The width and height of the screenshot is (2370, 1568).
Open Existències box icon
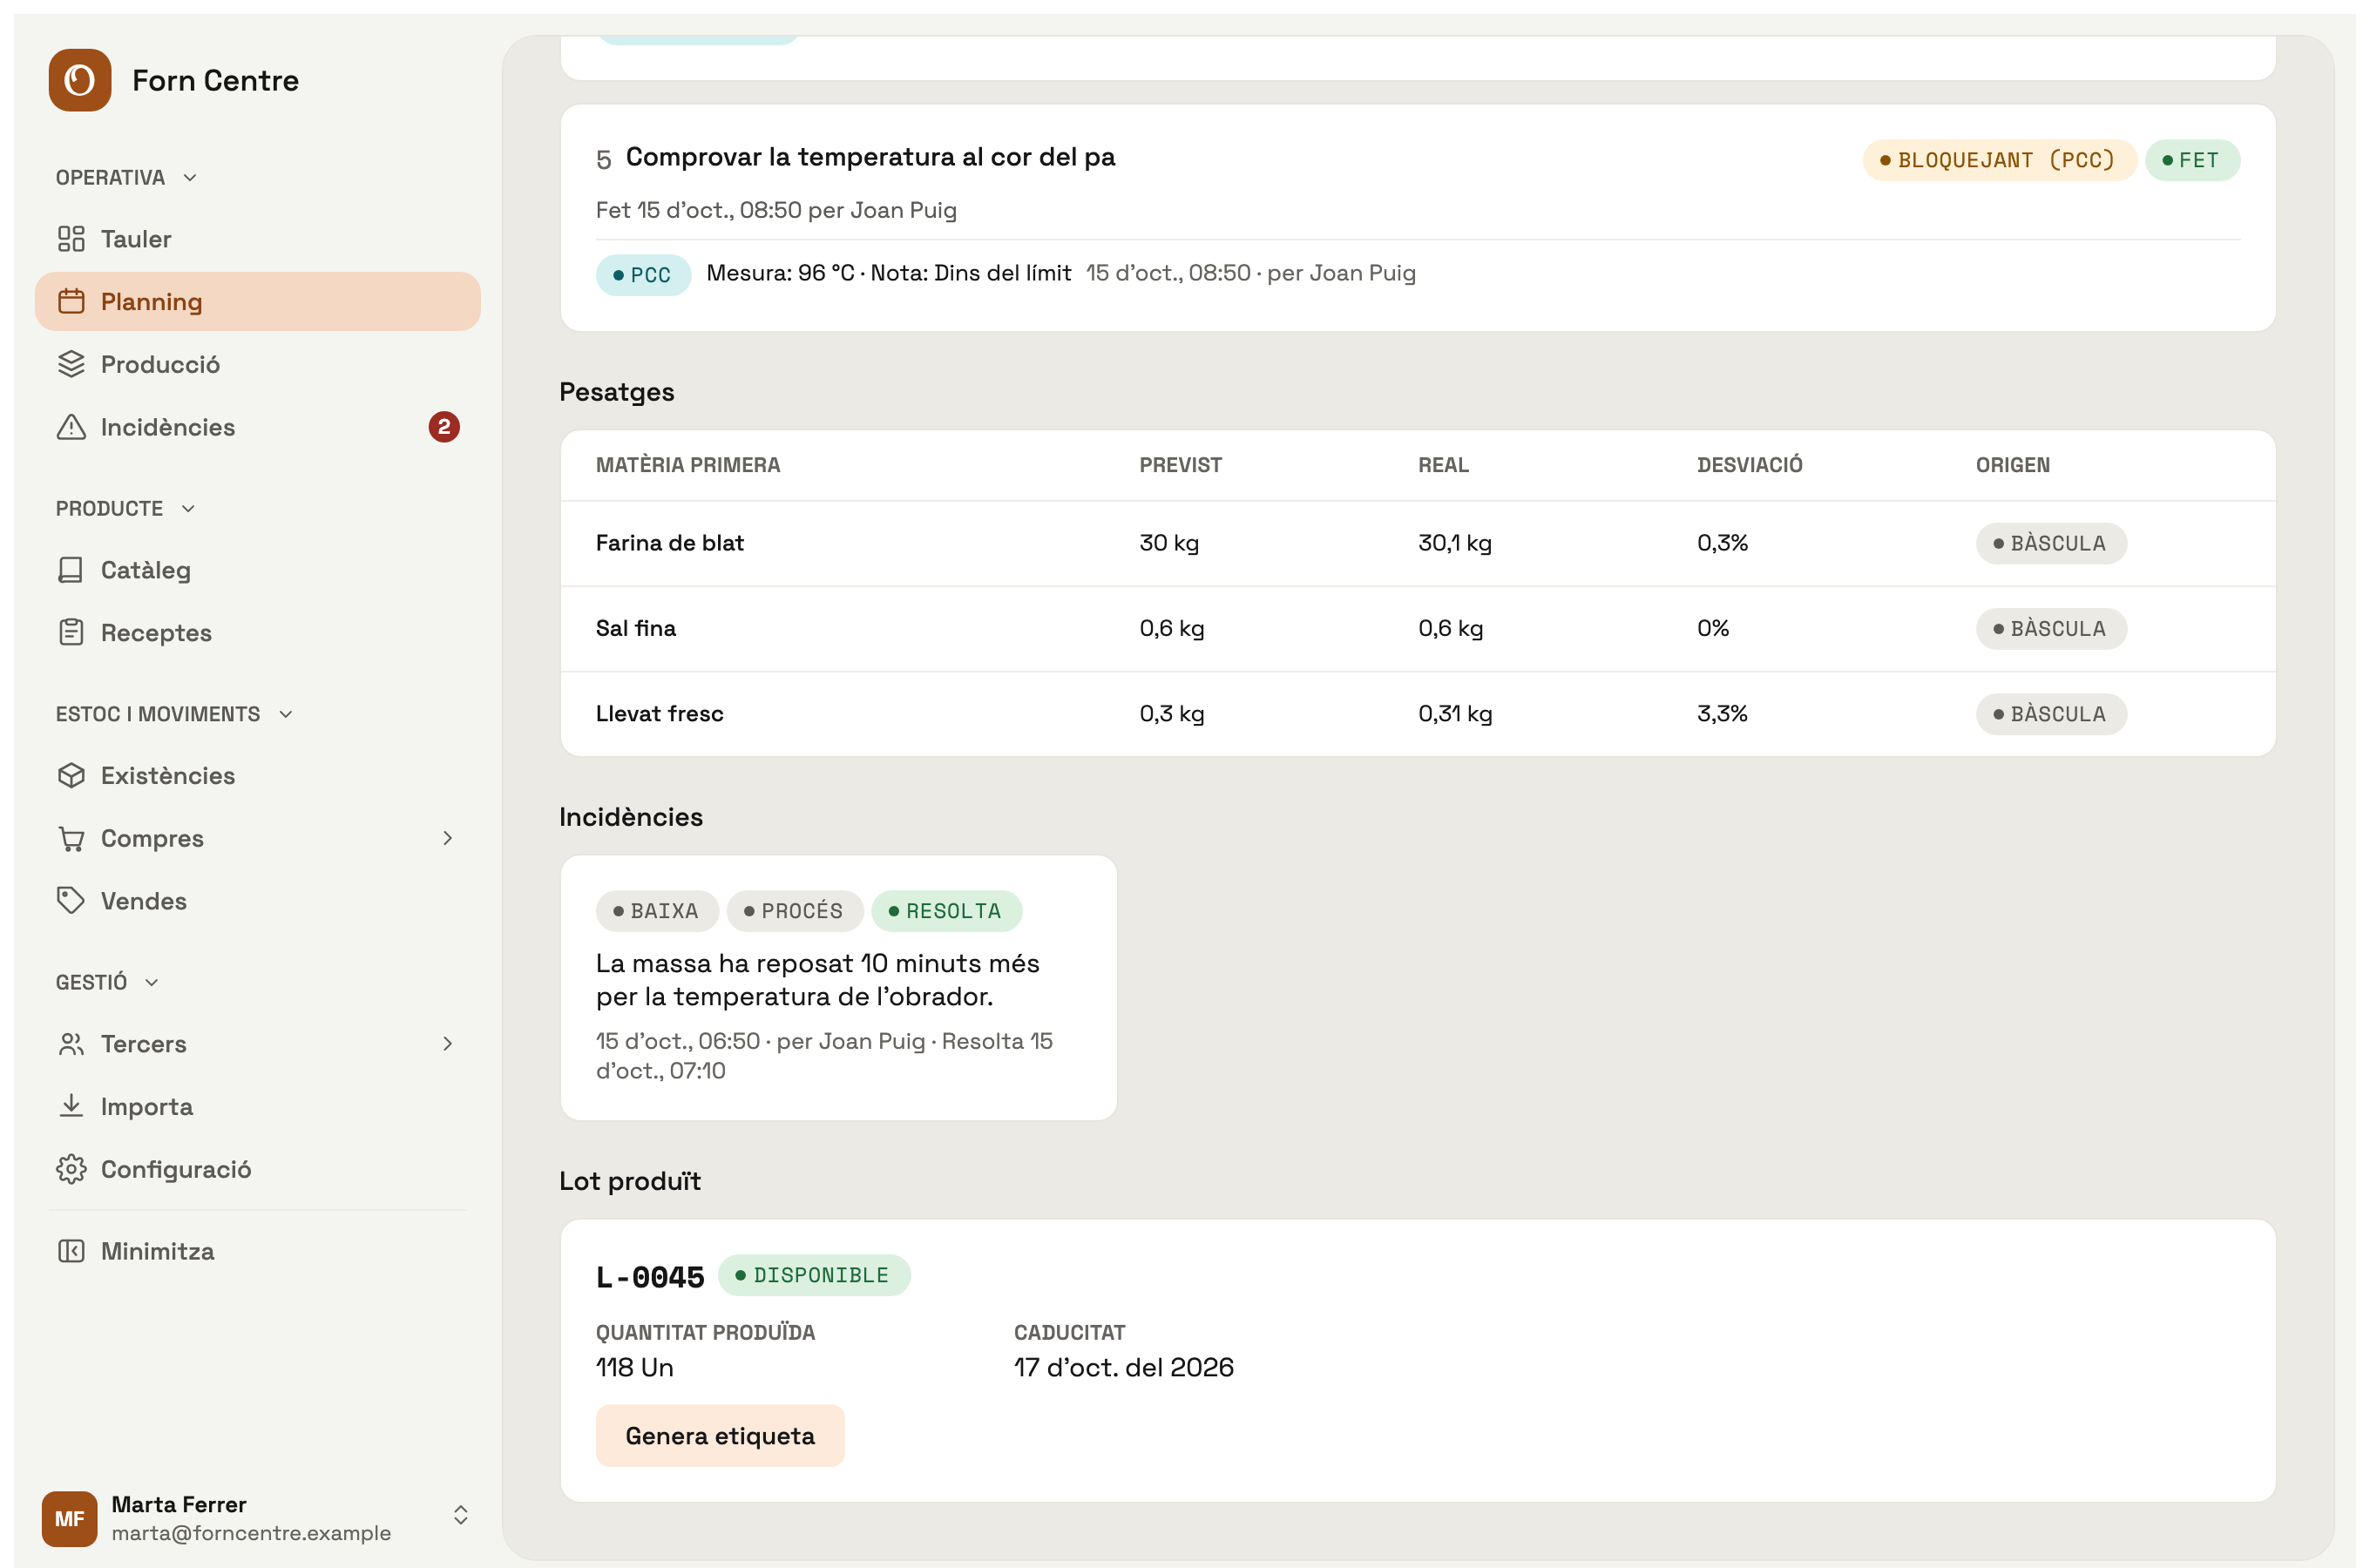tap(71, 775)
